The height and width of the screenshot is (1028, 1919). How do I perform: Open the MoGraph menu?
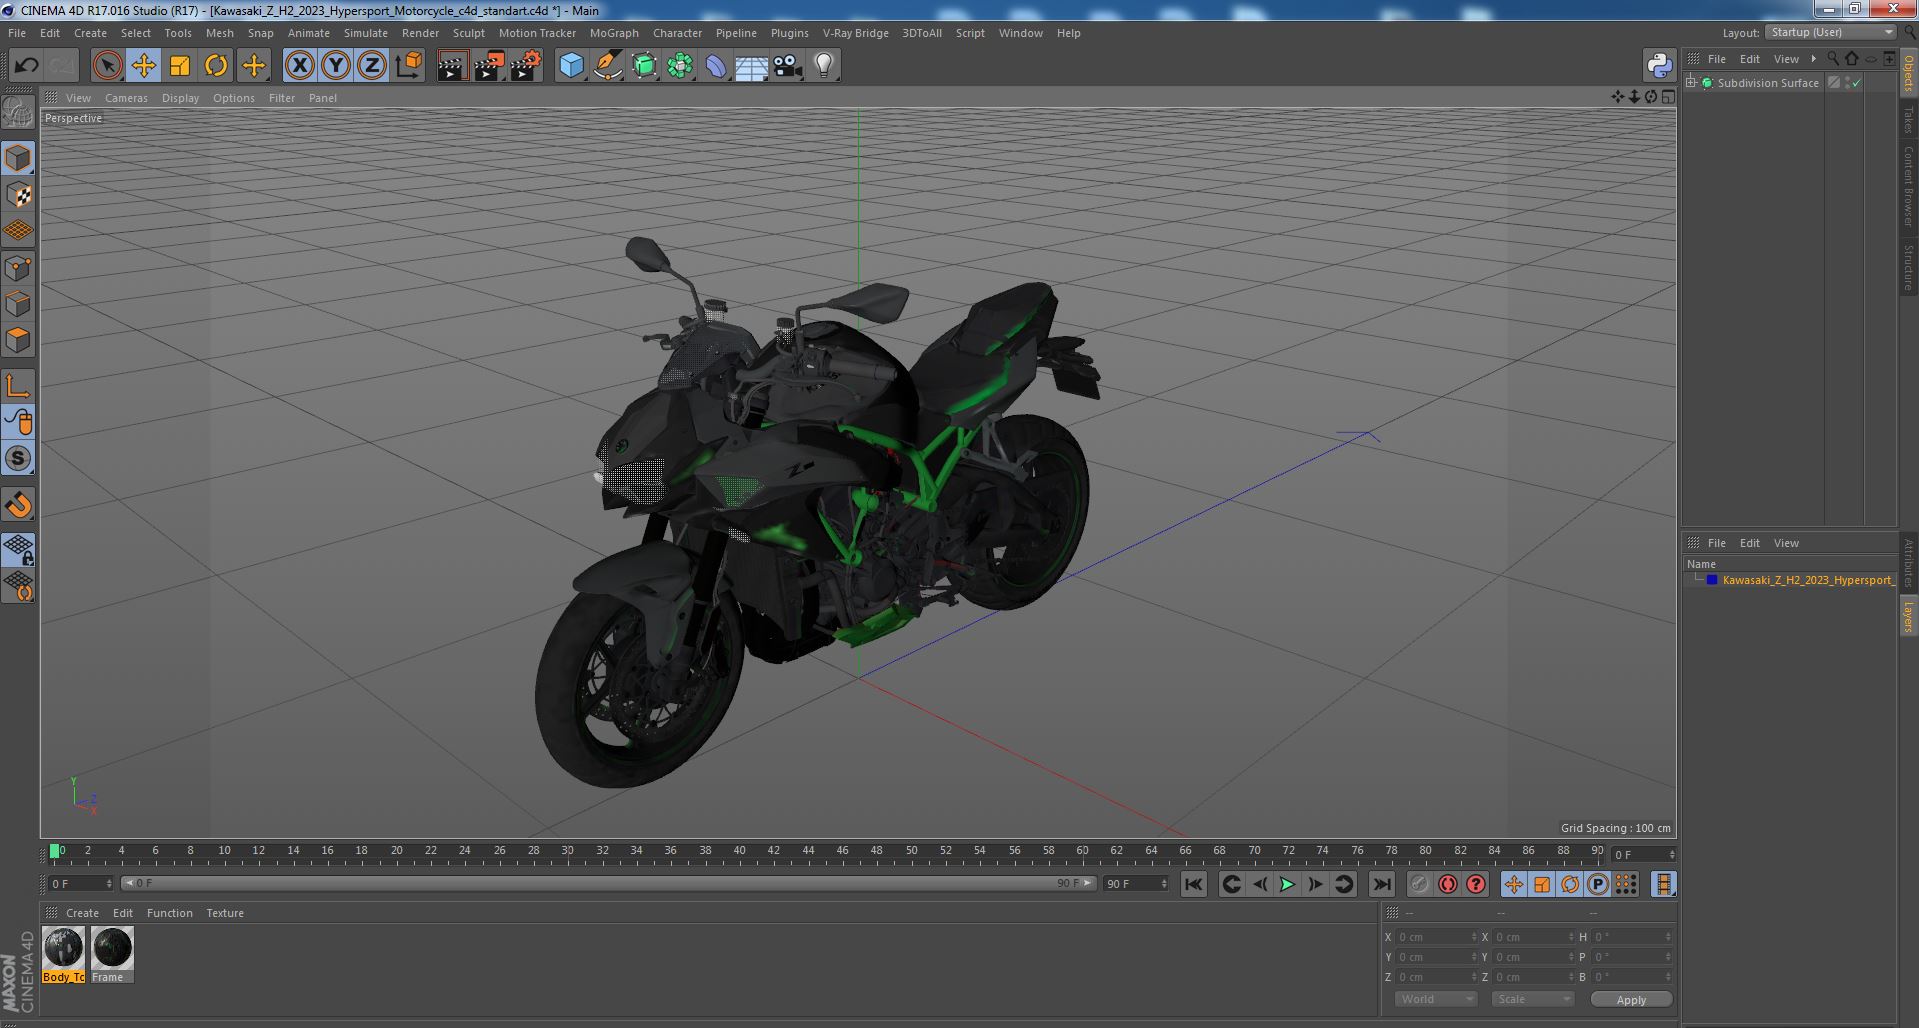614,33
